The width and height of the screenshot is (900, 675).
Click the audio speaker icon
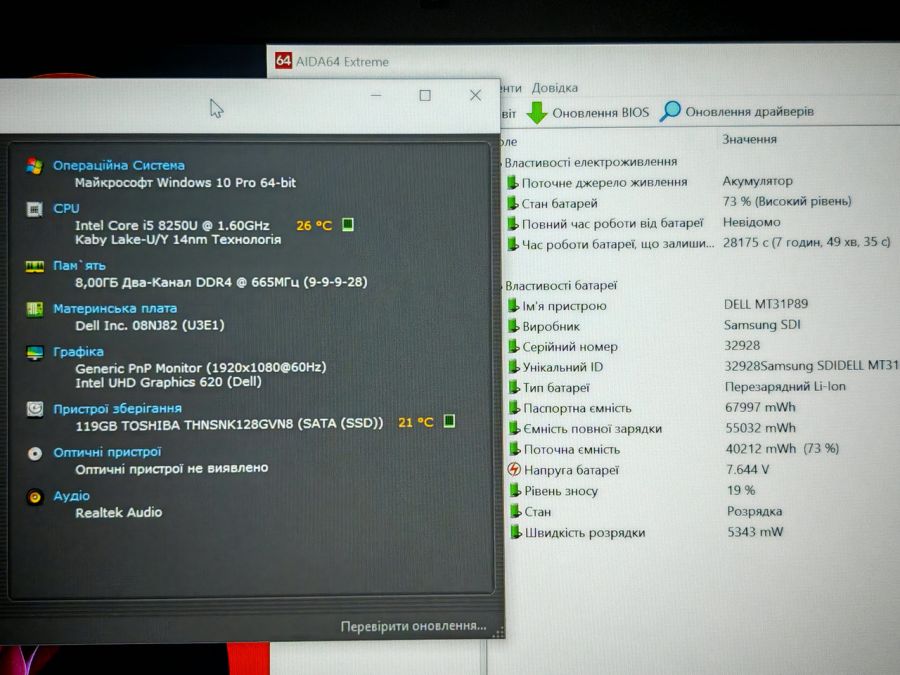35,496
